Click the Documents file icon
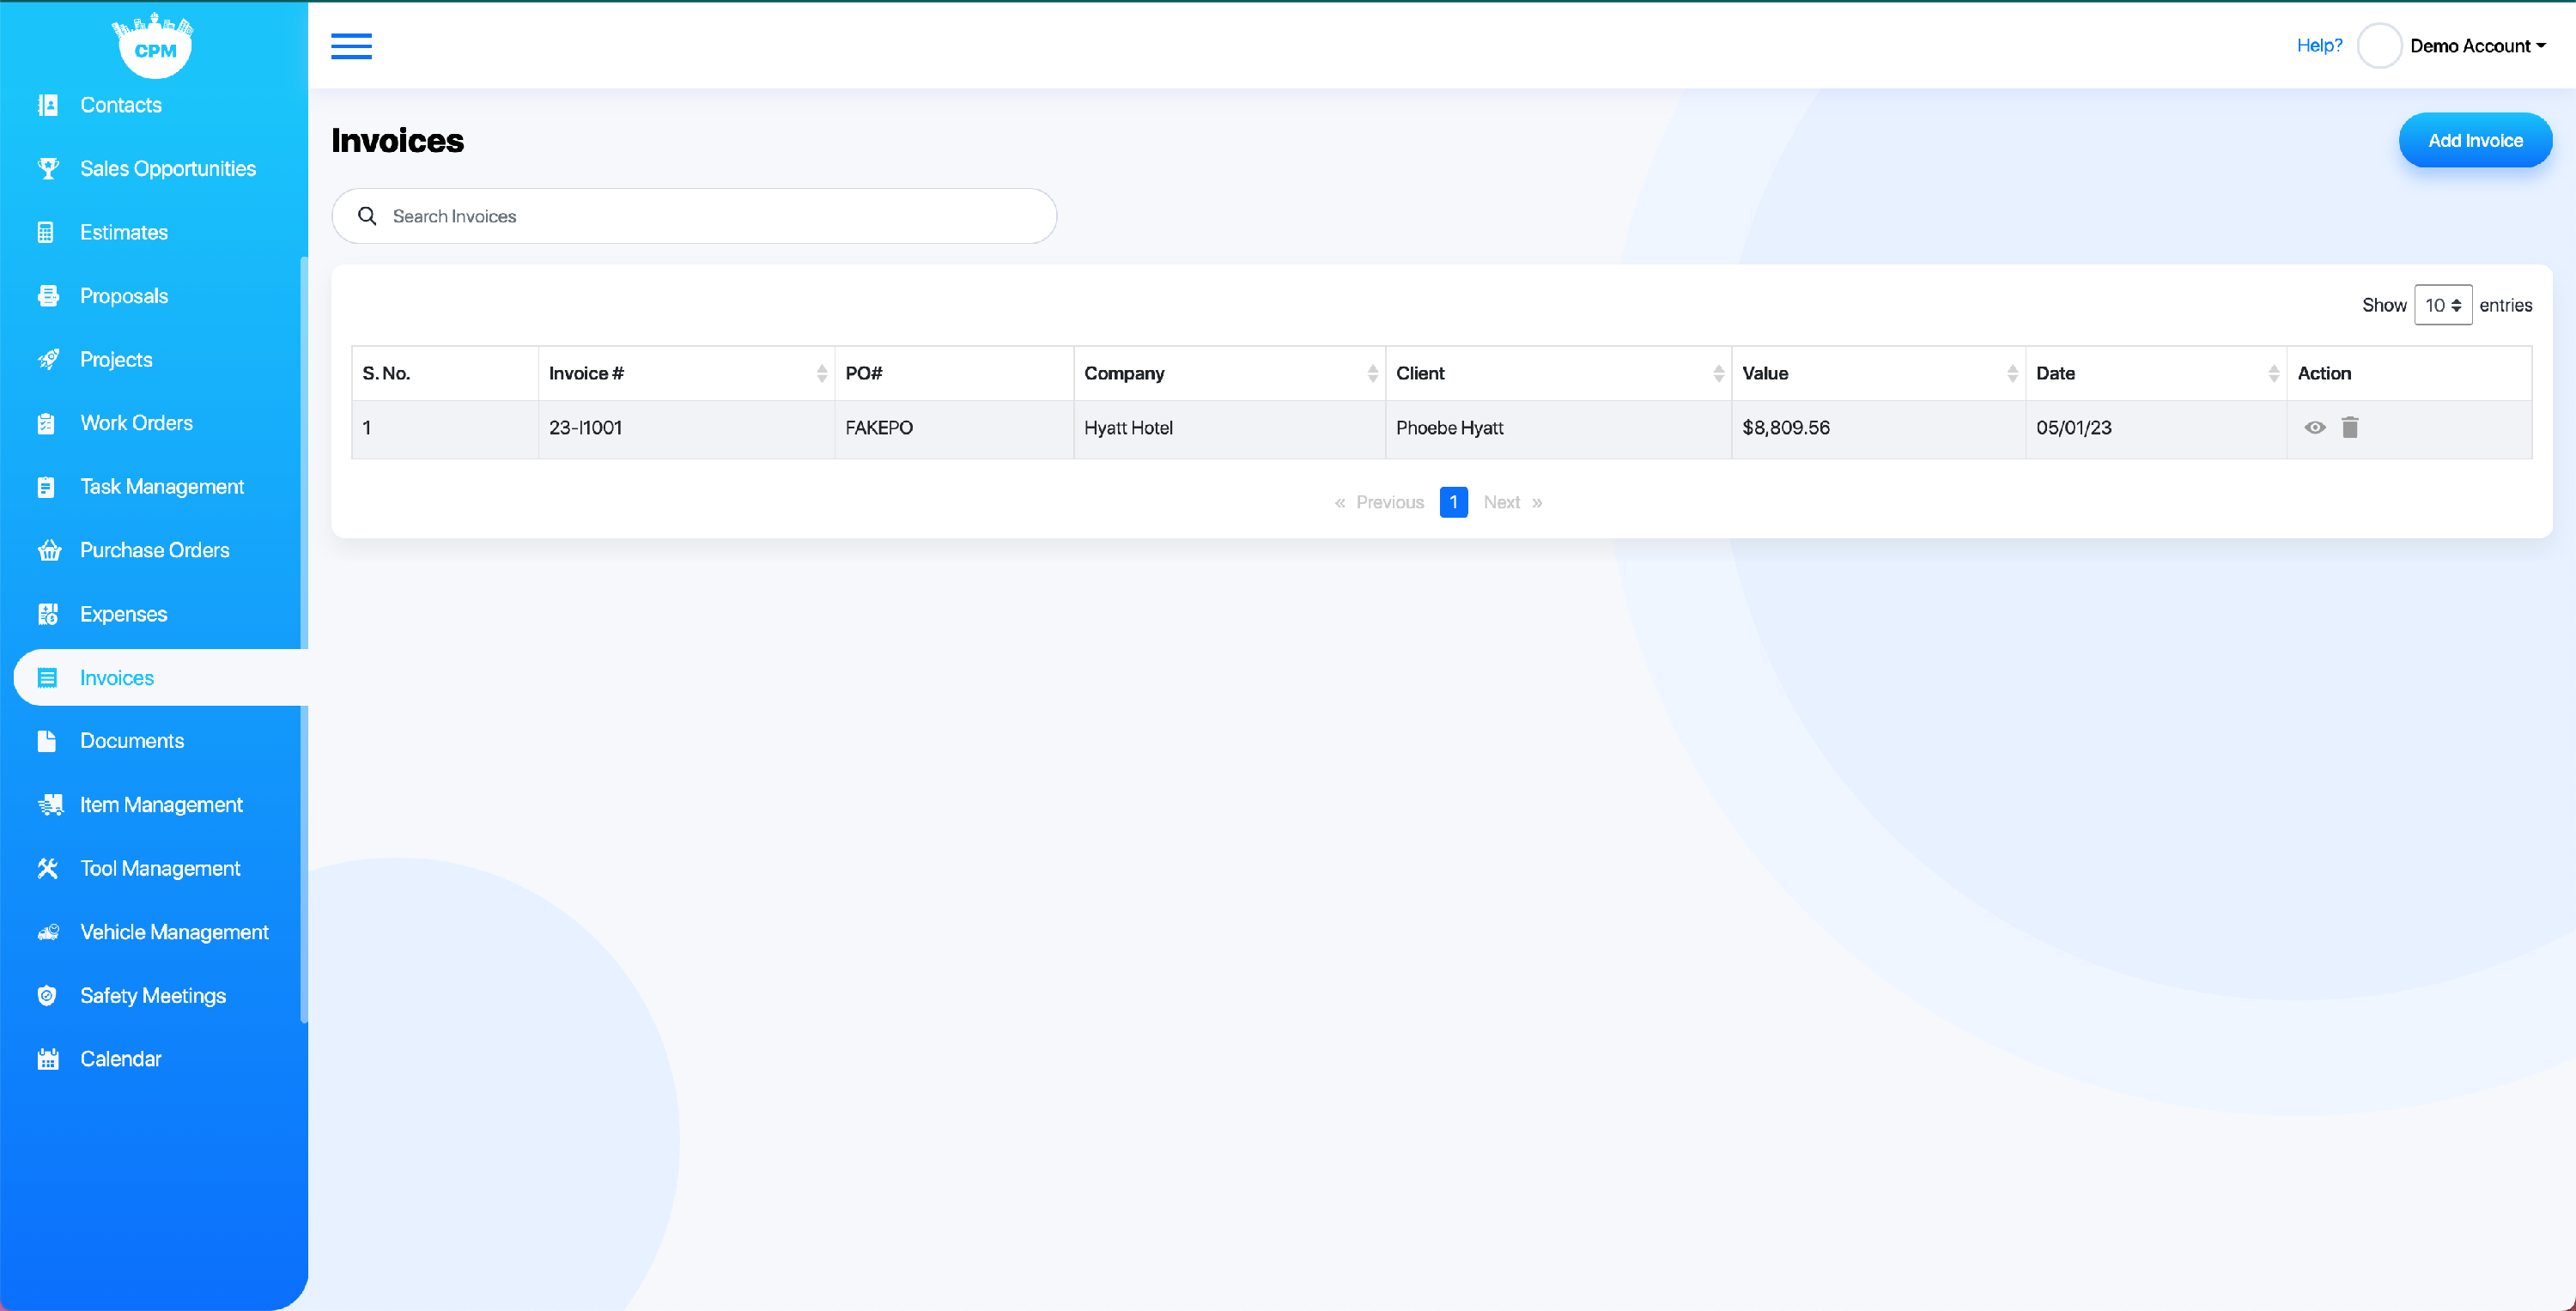Screen dimensions: 2576x1311 coord(46,741)
